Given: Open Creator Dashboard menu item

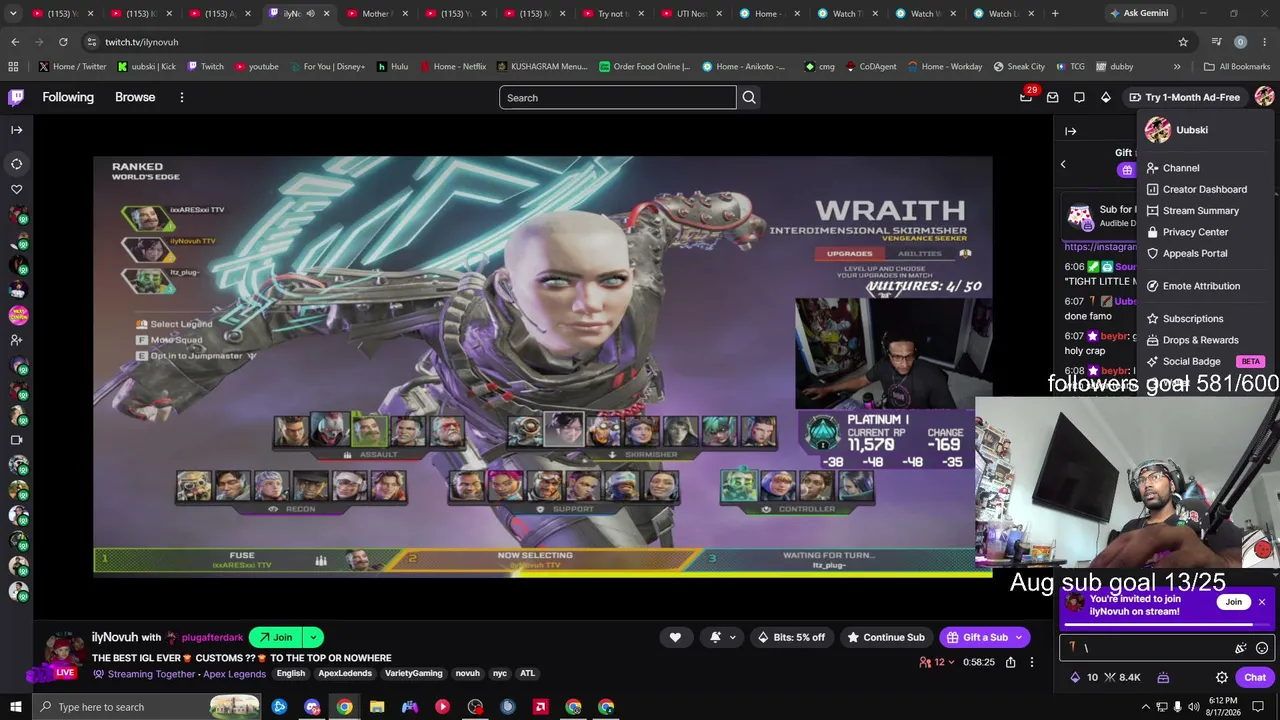Looking at the screenshot, I should point(1206,189).
